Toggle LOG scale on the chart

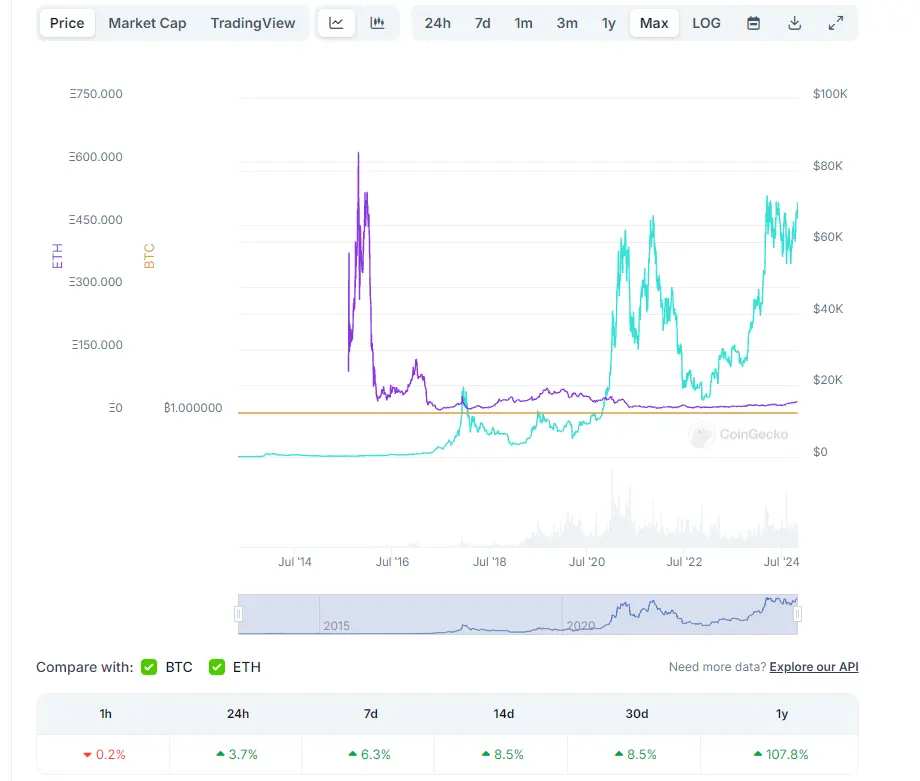tap(706, 23)
